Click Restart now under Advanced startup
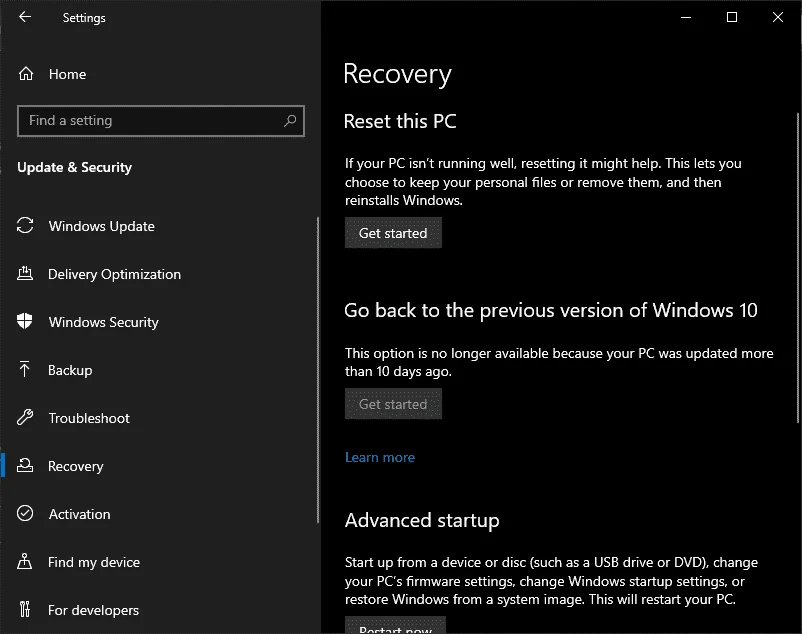The width and height of the screenshot is (802, 634). tap(395, 625)
